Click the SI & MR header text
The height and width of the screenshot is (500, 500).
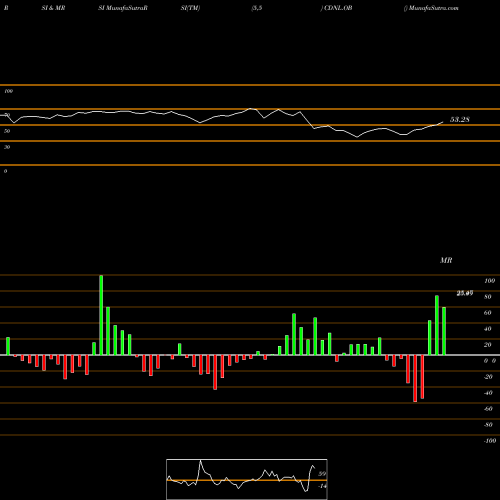(x=53, y=8)
